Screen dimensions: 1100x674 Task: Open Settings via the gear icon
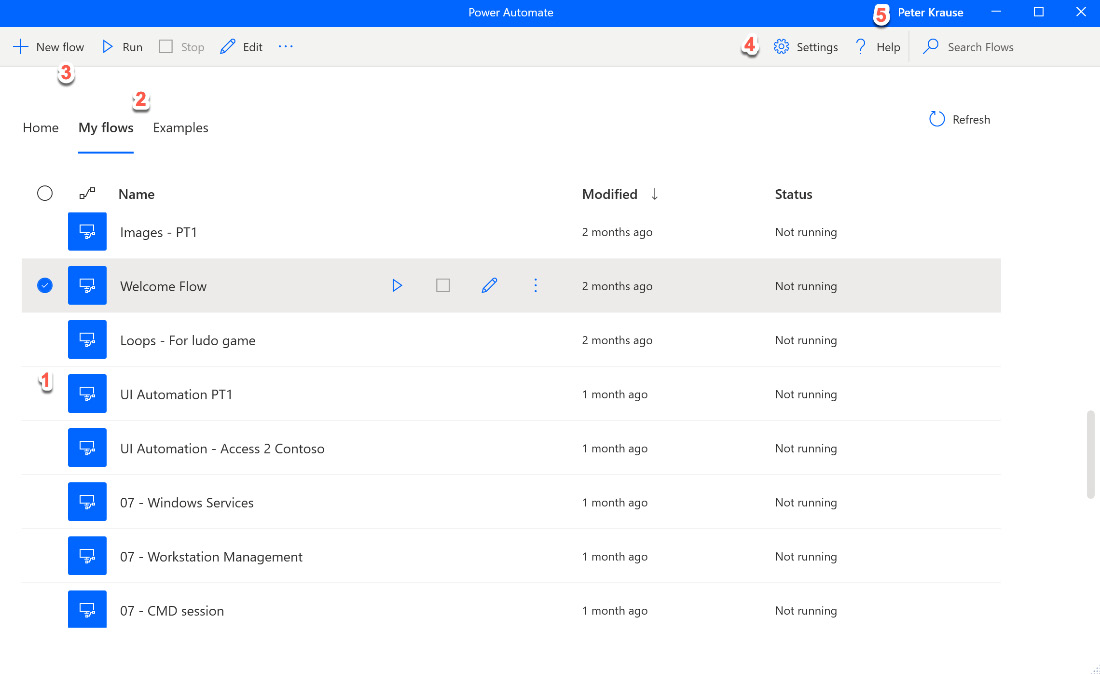point(805,47)
